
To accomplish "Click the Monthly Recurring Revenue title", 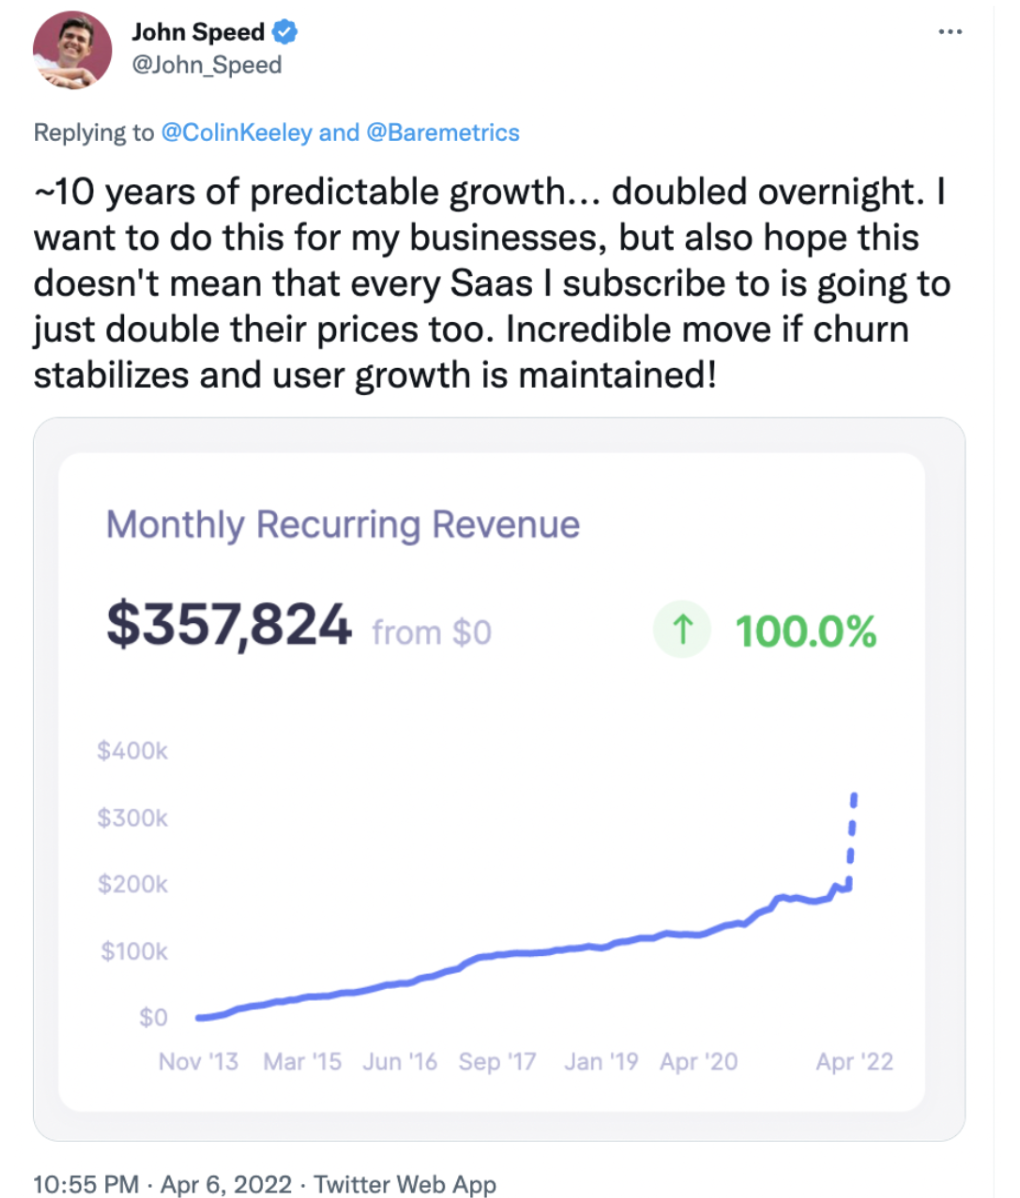I will pos(343,524).
